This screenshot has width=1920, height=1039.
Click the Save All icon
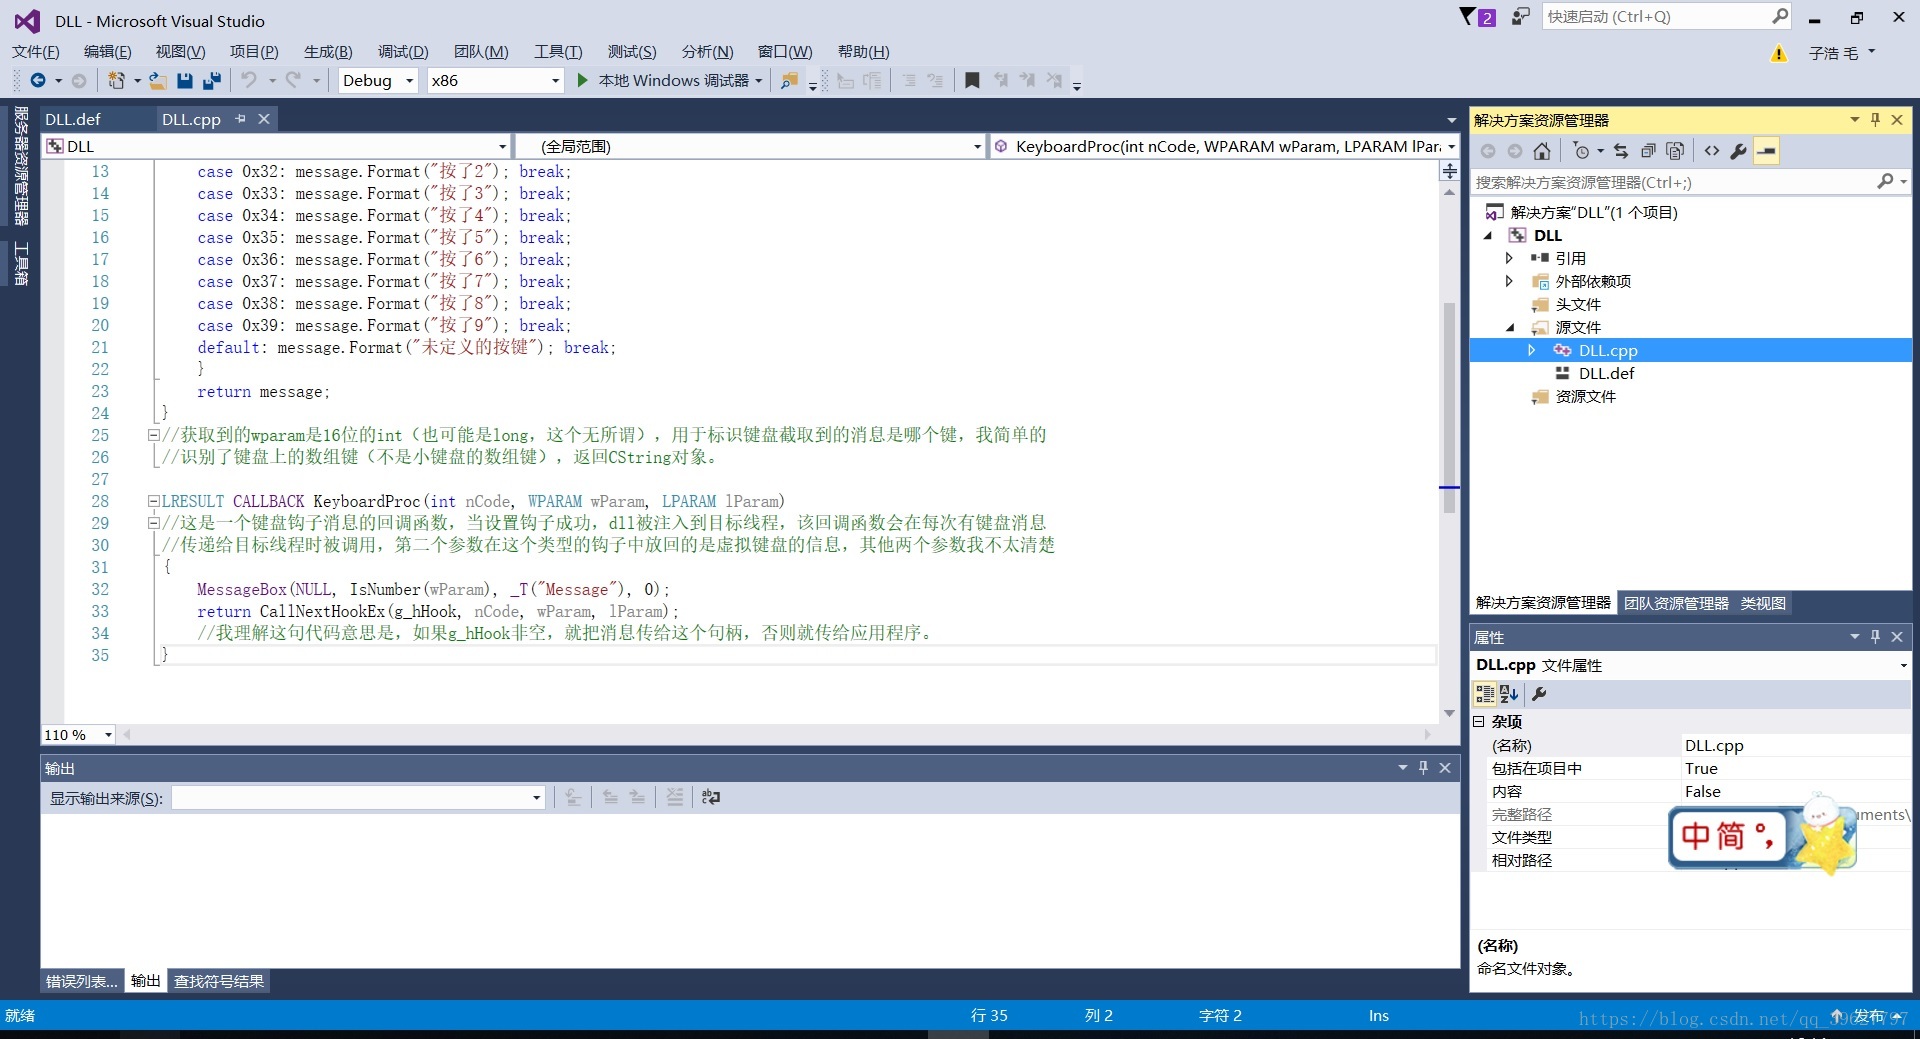coord(212,81)
